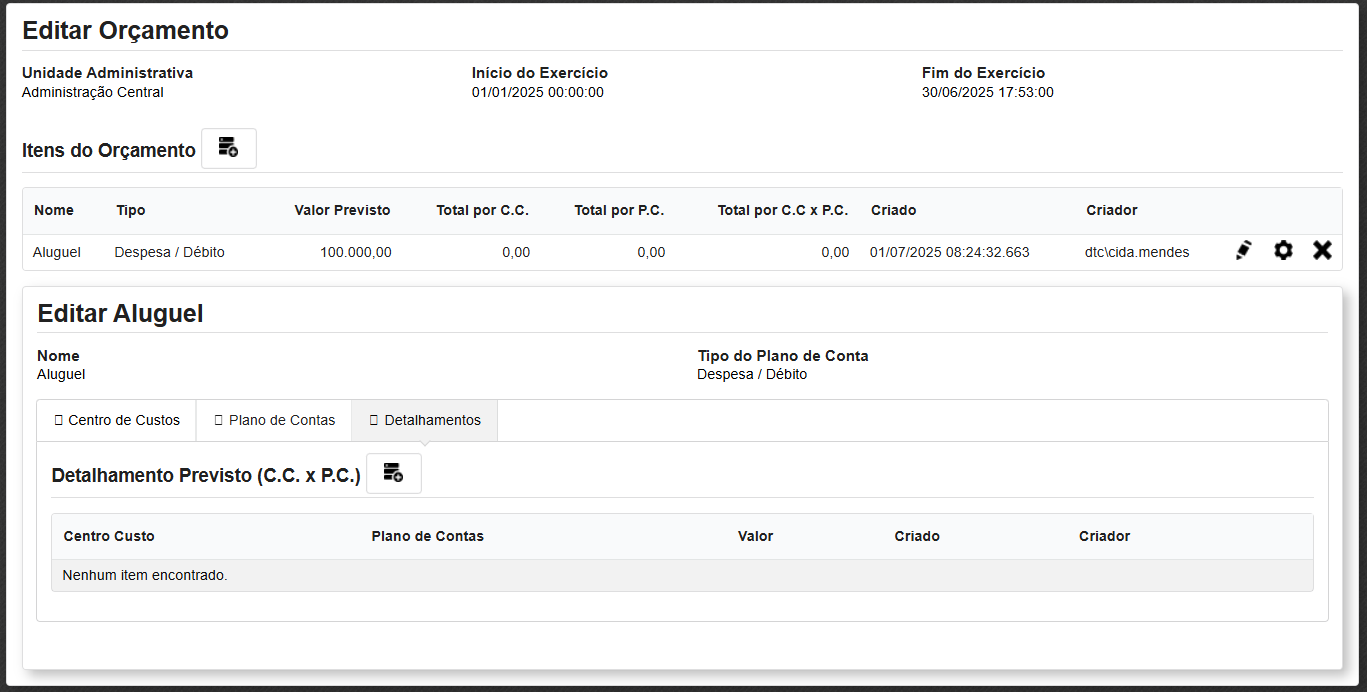
Task: Select the Detalhamentos tab
Action: coord(424,420)
